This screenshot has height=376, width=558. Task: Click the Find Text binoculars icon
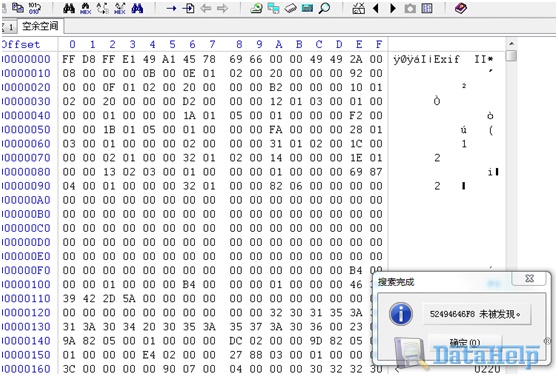click(69, 8)
